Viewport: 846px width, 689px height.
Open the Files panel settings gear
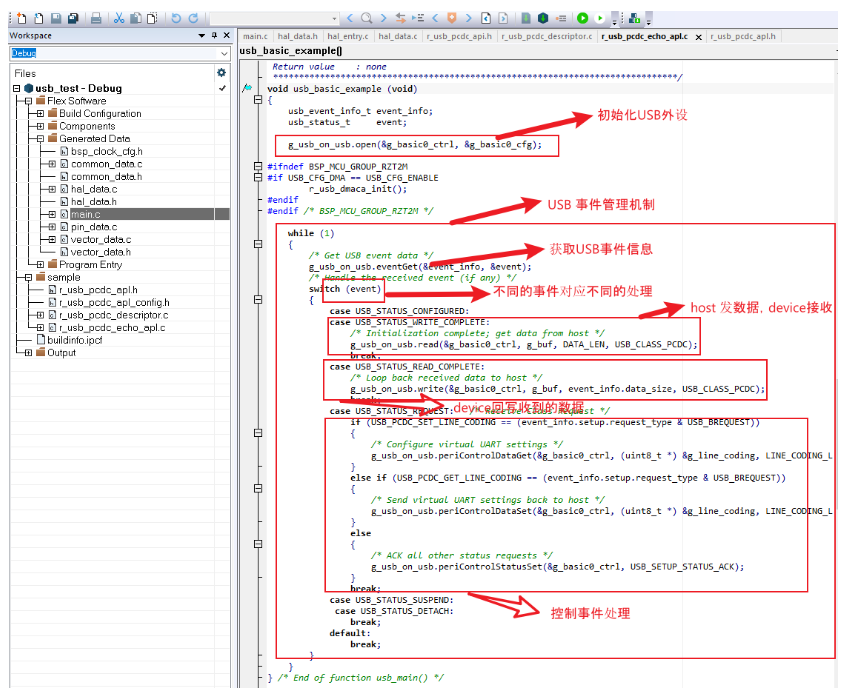point(221,72)
